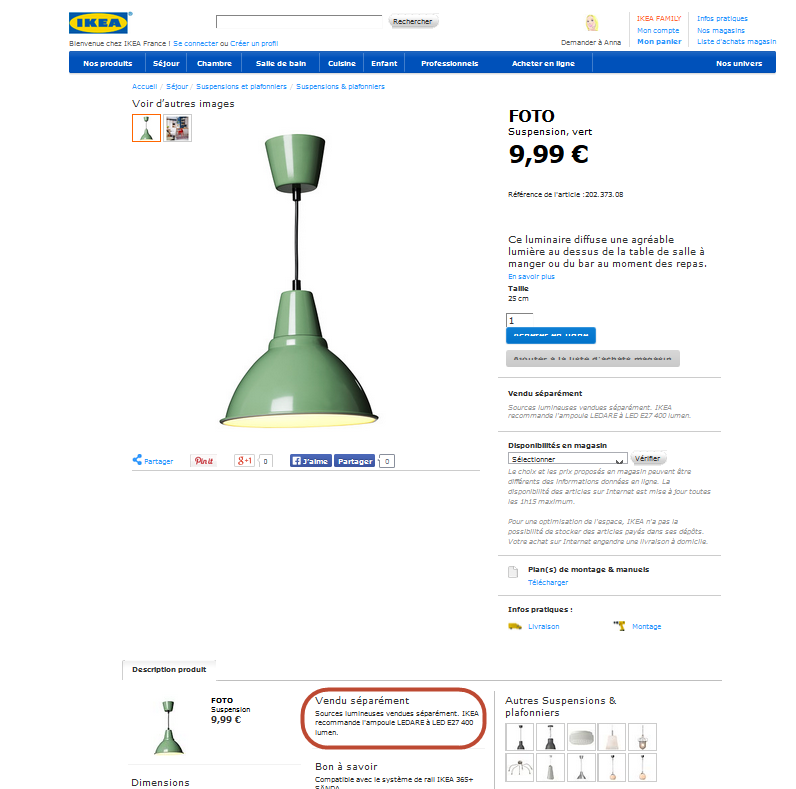Open the Nos produits menu
The width and height of the screenshot is (796, 789).
click(108, 63)
